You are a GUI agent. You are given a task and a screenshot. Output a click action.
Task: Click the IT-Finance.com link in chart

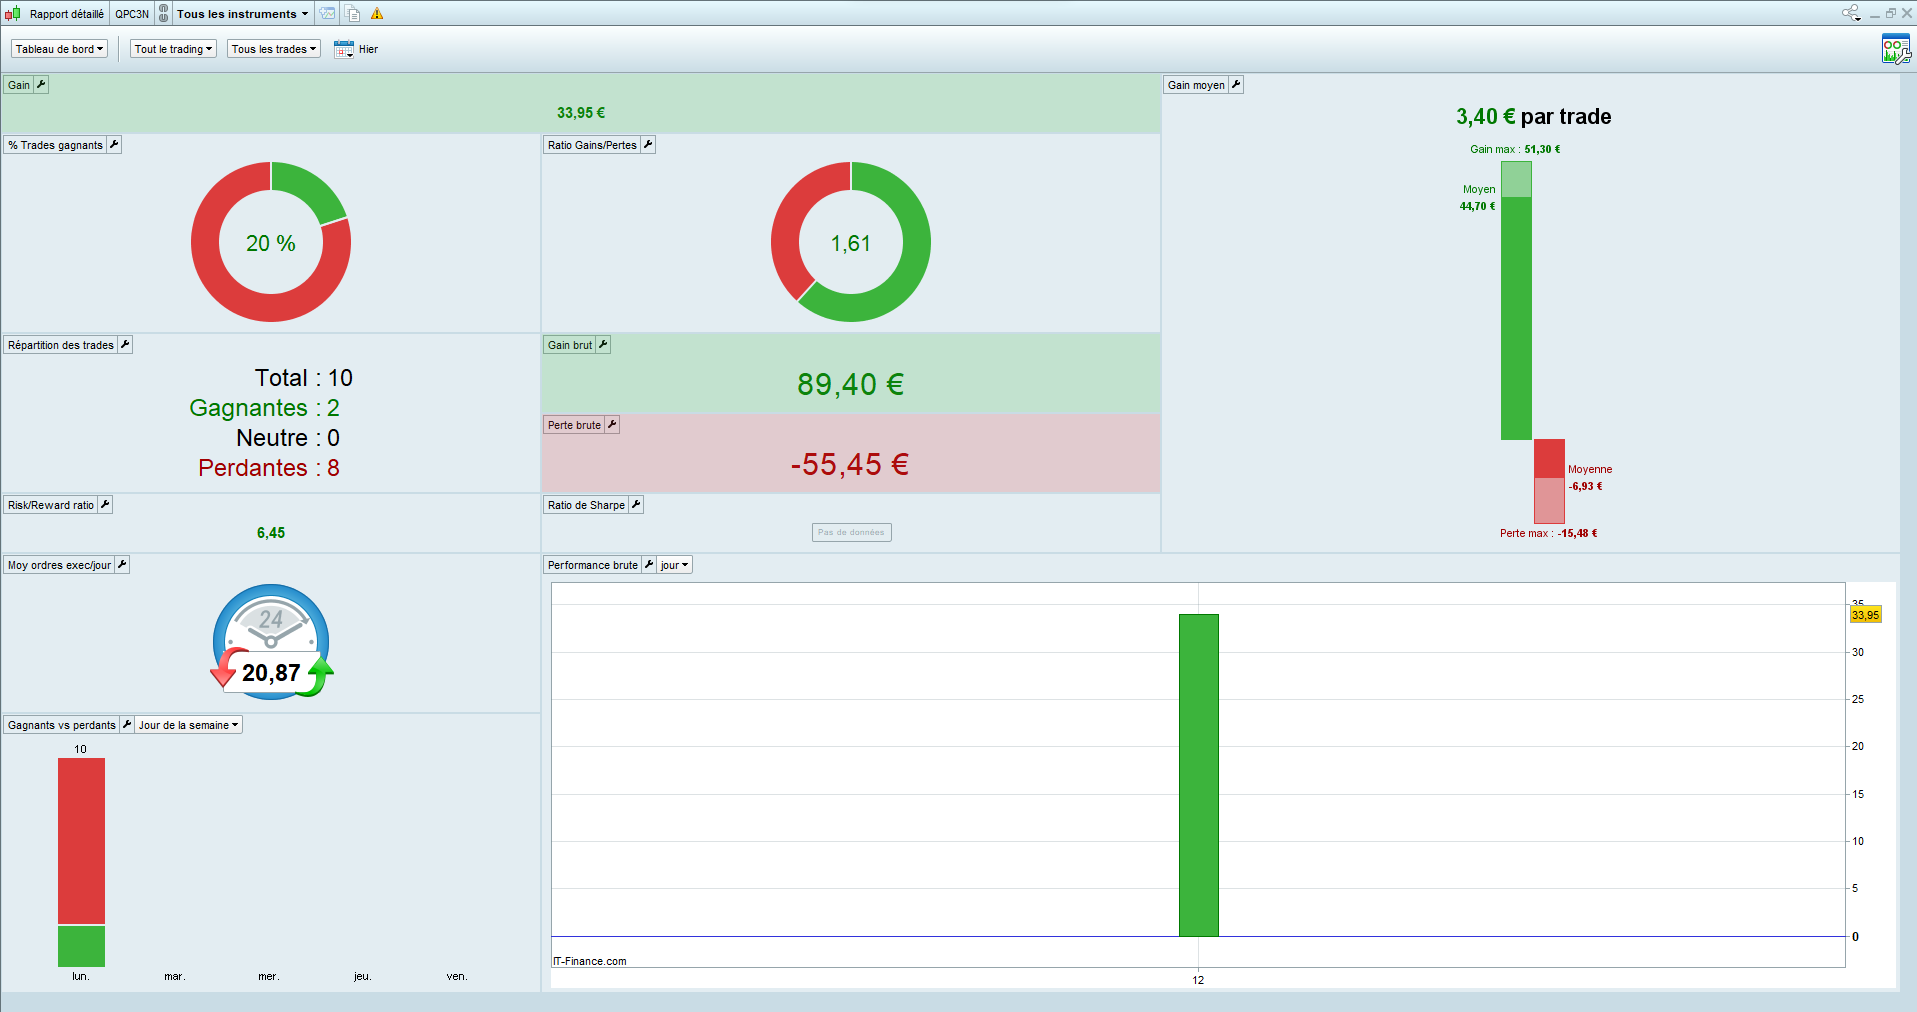590,961
